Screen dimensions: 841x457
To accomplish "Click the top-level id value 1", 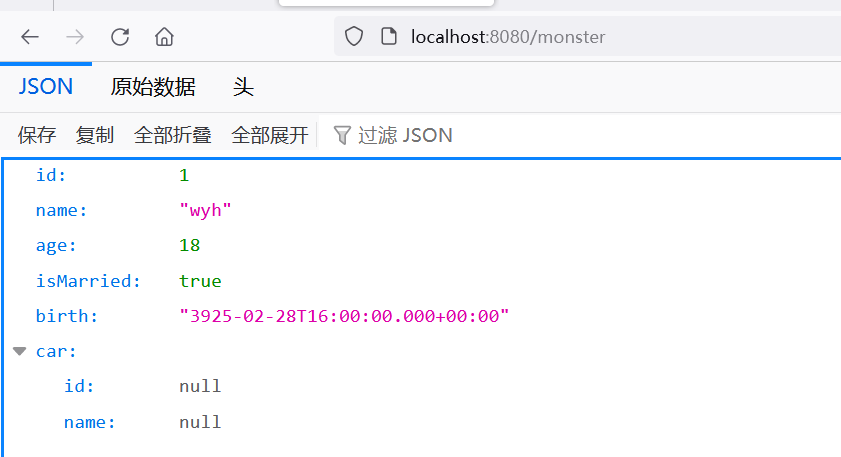I will tap(184, 175).
